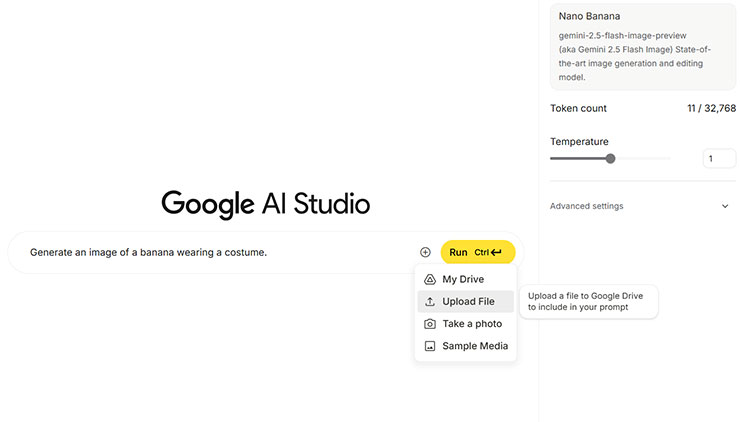
Task: Open the Advanced settings section label
Action: coord(586,206)
